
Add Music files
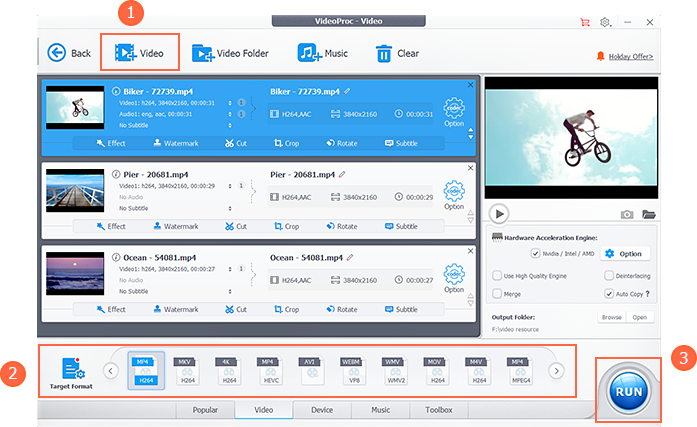(x=322, y=53)
